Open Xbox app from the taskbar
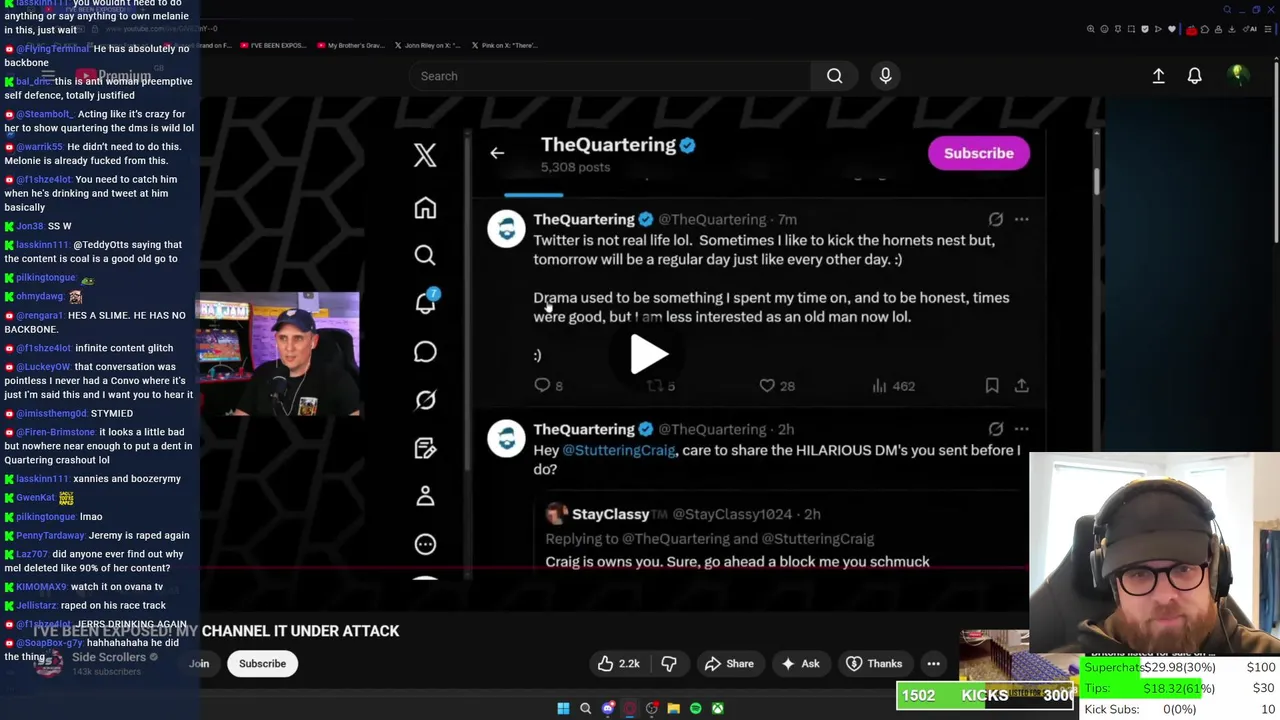The width and height of the screenshot is (1280, 720). pos(717,708)
